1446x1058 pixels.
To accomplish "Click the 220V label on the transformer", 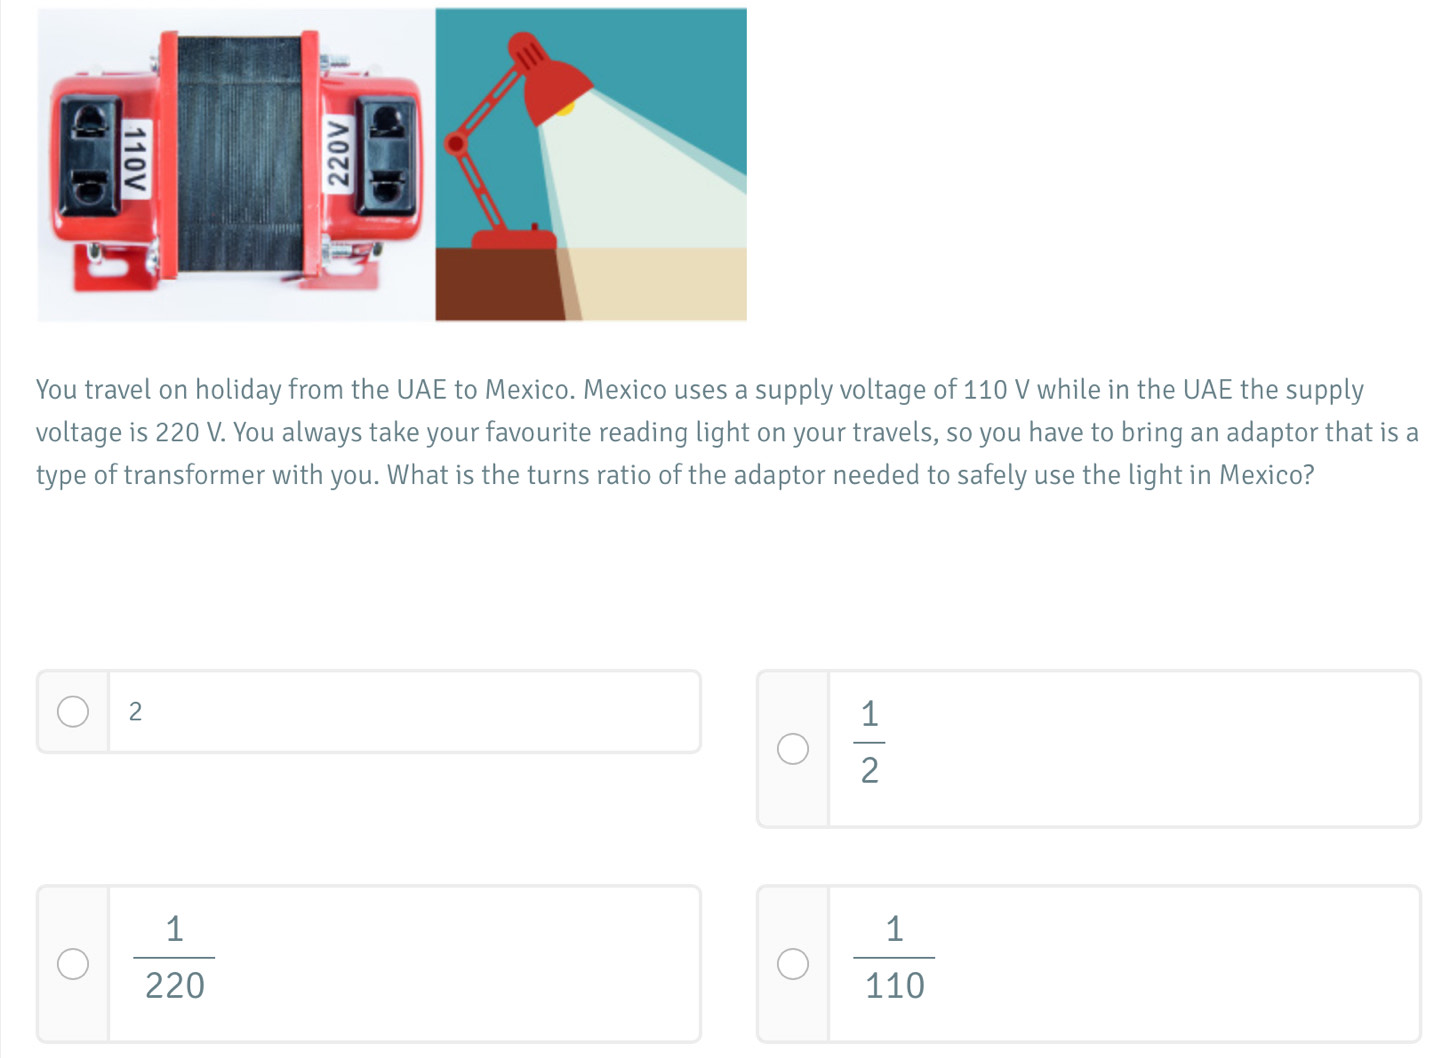I will click(340, 152).
